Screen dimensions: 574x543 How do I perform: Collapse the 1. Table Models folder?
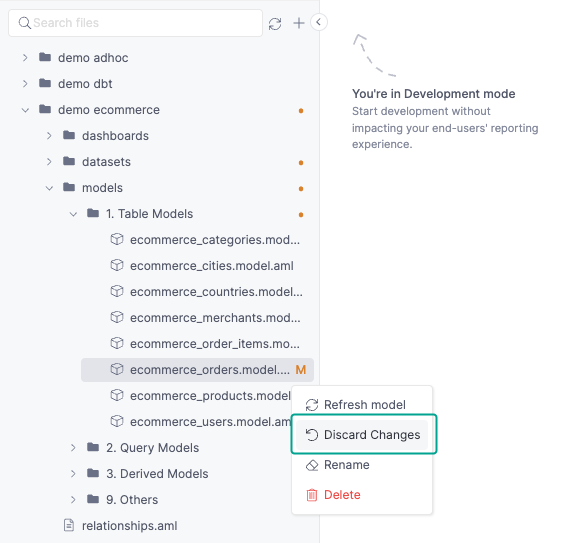click(x=73, y=214)
